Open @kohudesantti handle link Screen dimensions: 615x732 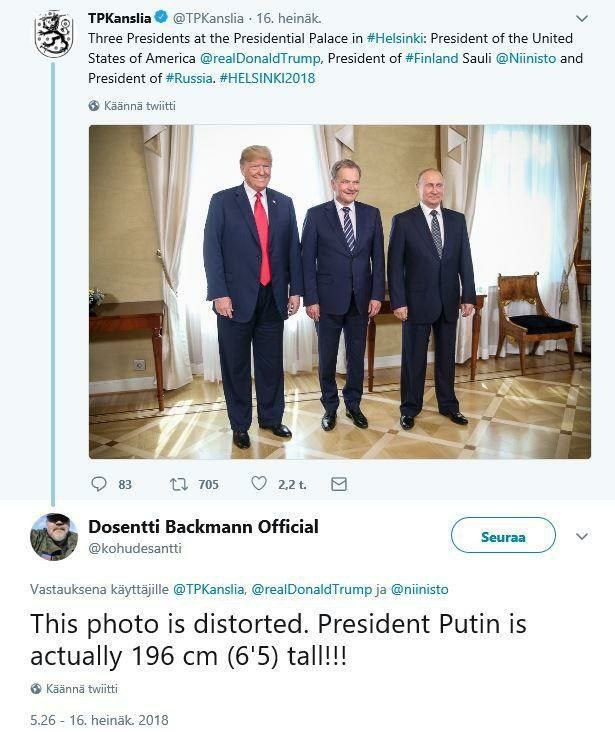pyautogui.click(x=135, y=548)
